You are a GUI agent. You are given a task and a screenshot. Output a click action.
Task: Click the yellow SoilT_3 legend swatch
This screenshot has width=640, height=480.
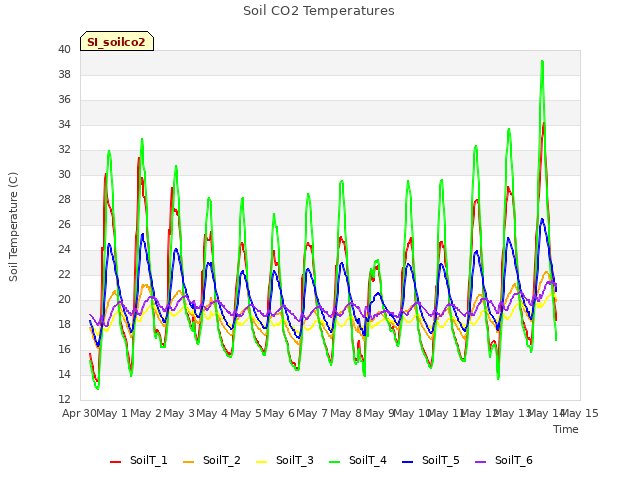(x=262, y=462)
